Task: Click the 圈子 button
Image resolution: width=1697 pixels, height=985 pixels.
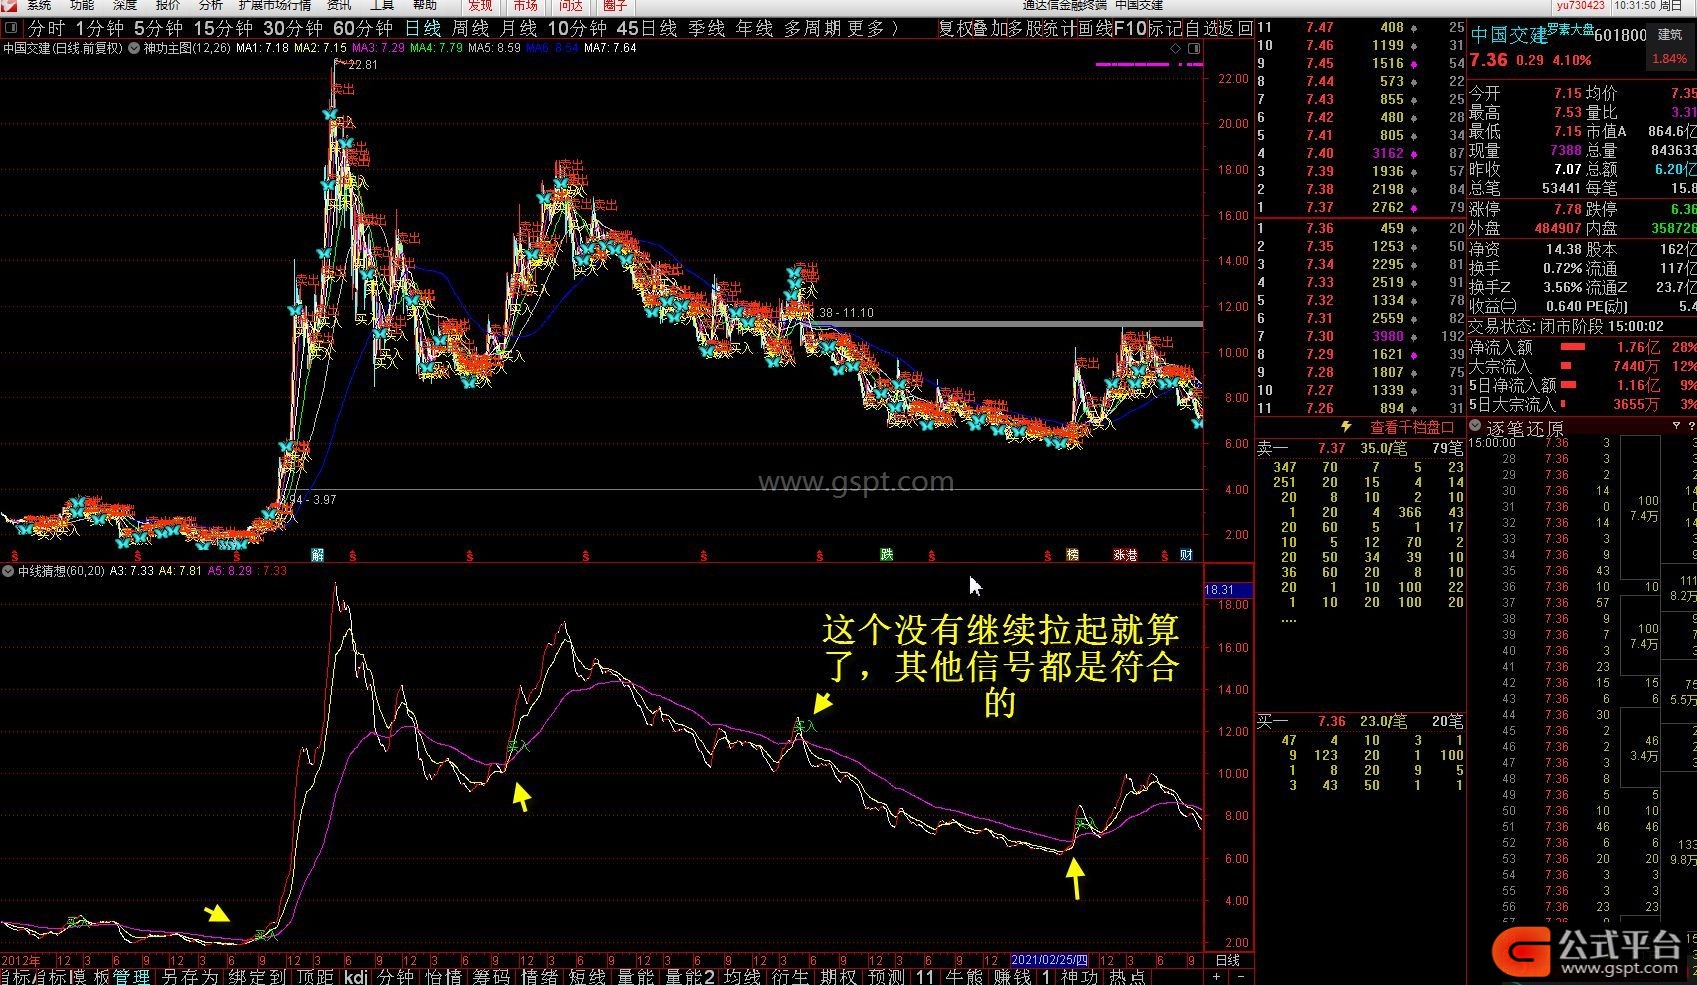Action: click(615, 5)
